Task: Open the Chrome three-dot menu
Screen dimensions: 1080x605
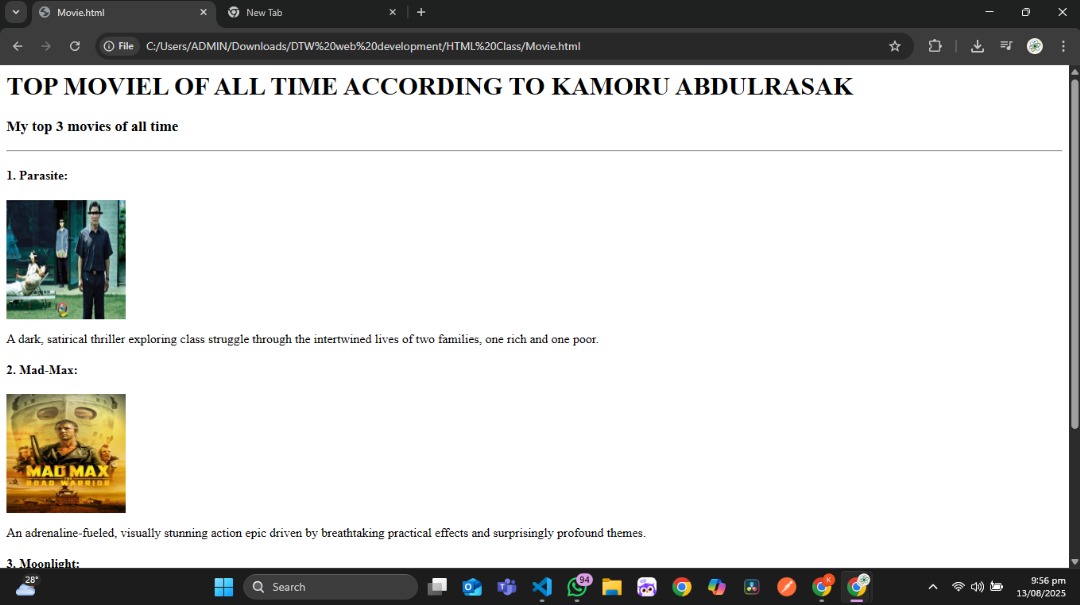Action: pos(1063,46)
